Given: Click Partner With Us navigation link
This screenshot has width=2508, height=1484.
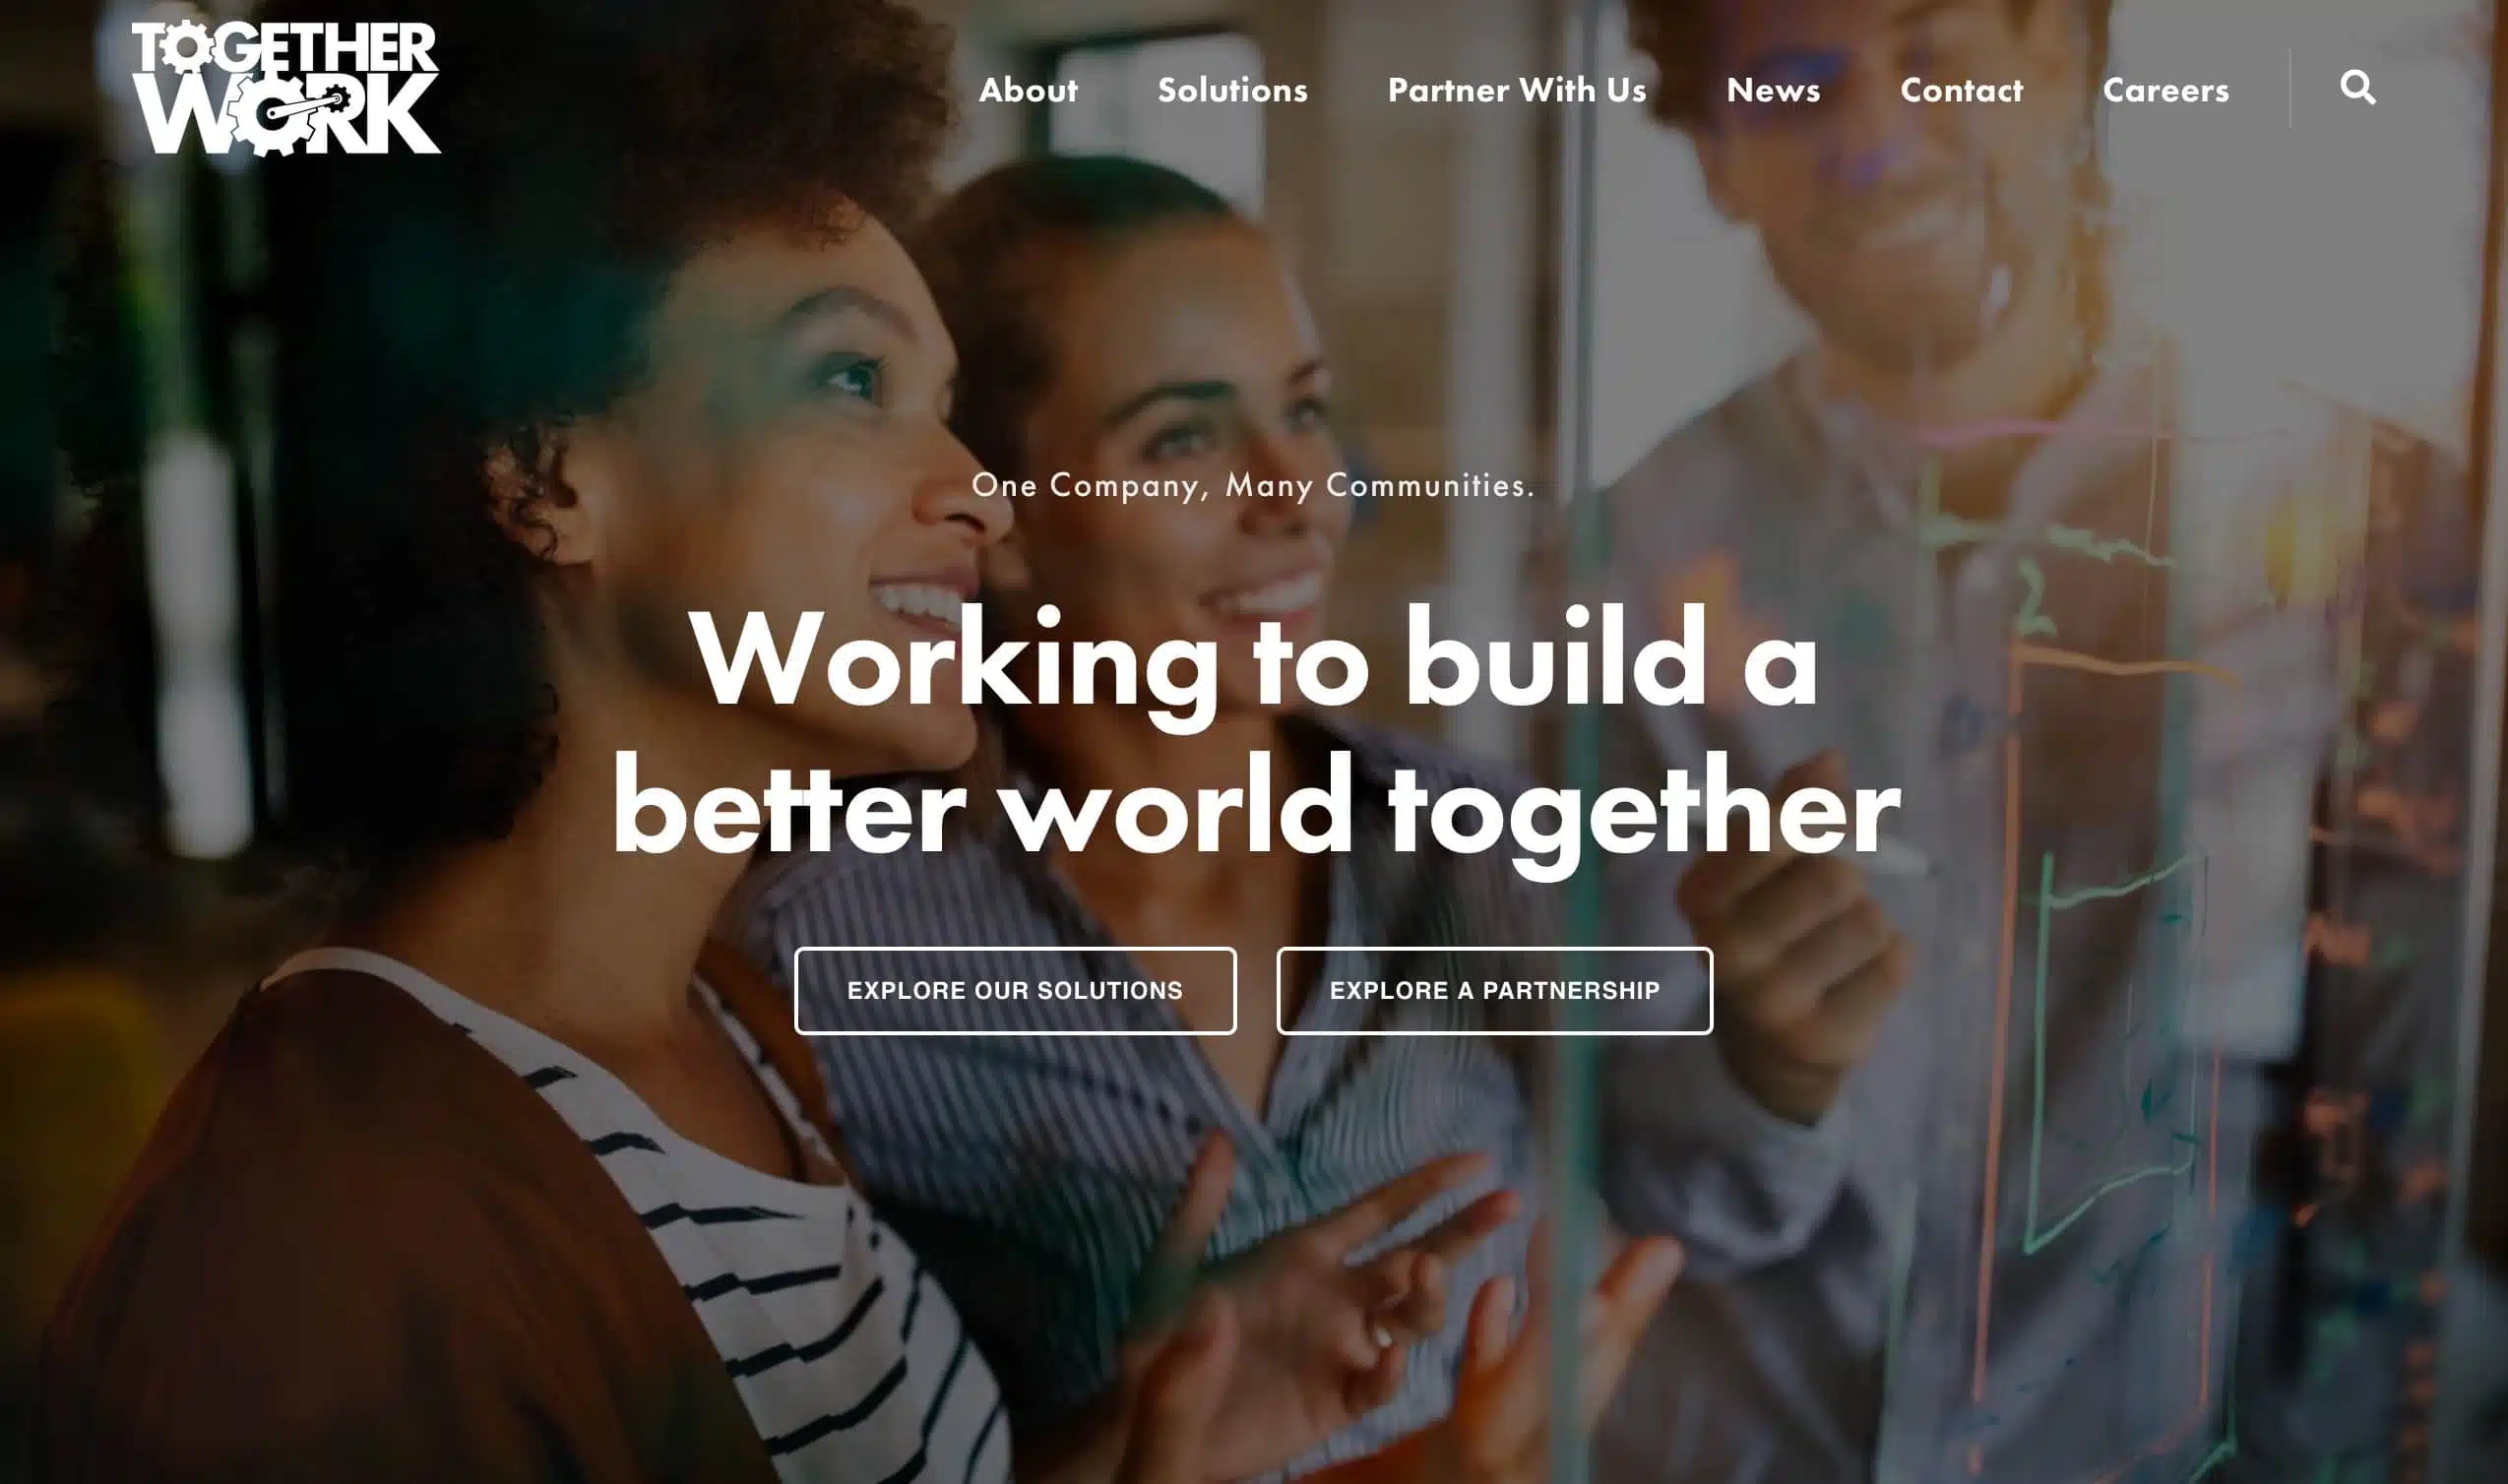Looking at the screenshot, I should pyautogui.click(x=1516, y=87).
